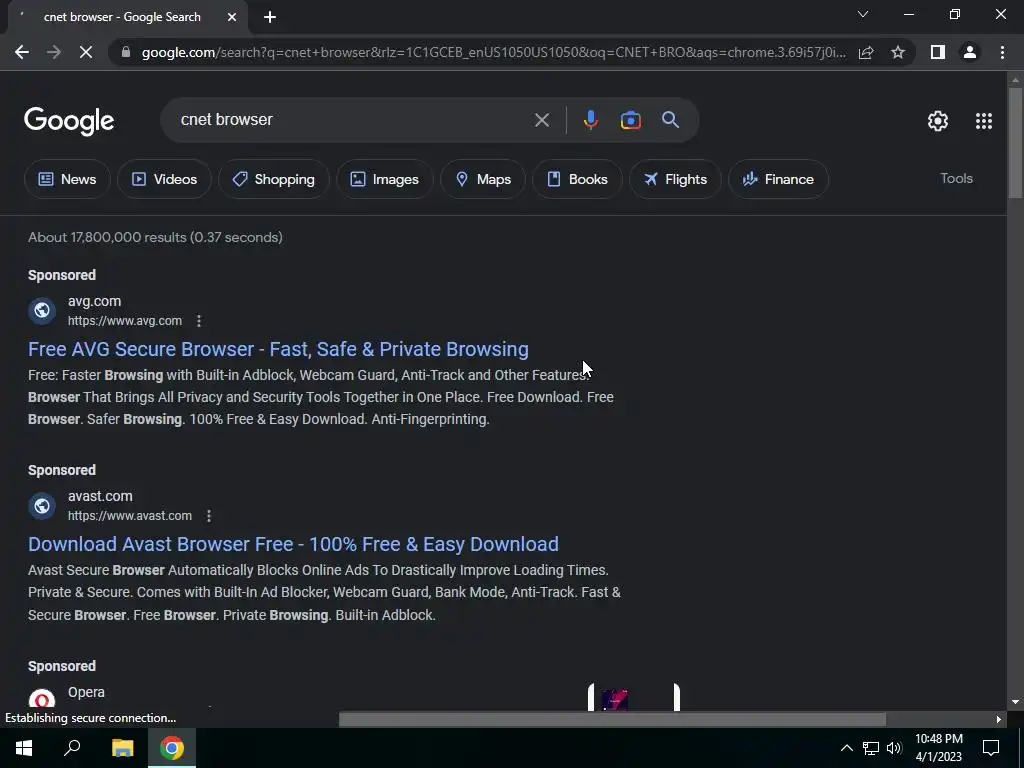Filter results by Videos
The height and width of the screenshot is (768, 1024).
pos(165,179)
